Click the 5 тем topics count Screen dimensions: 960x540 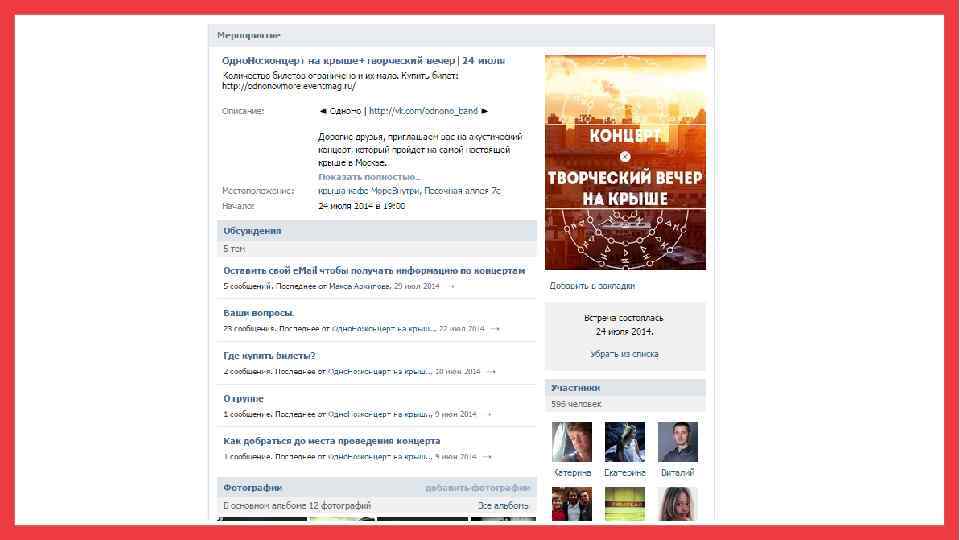[234, 249]
